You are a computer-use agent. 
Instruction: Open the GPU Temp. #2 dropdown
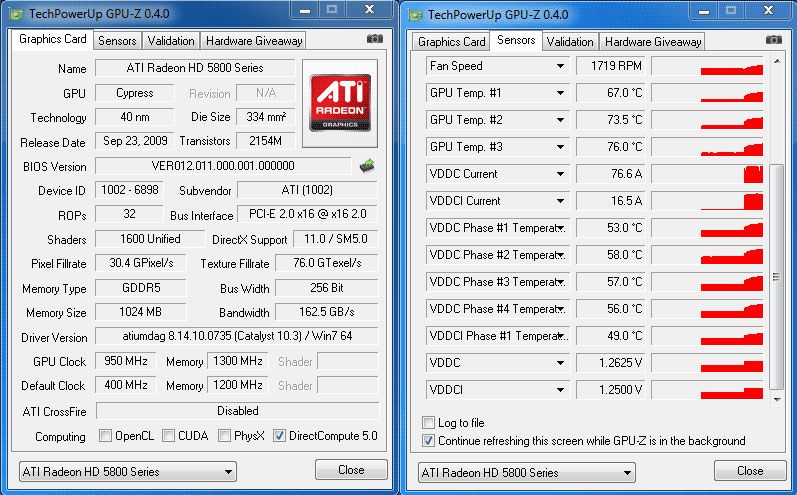560,120
